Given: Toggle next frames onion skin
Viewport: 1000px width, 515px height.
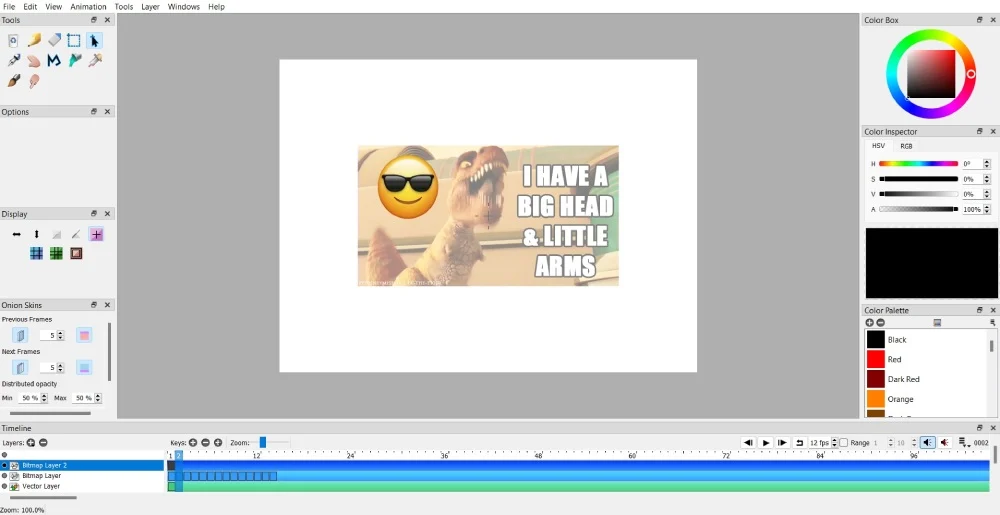Looking at the screenshot, I should [20, 367].
